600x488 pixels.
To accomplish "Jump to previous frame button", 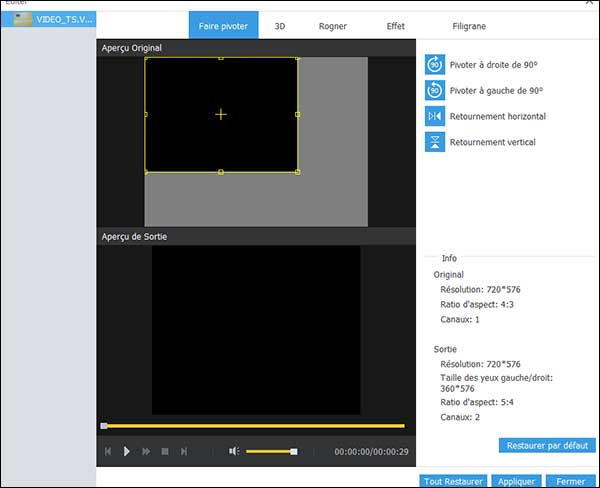I will pos(108,452).
